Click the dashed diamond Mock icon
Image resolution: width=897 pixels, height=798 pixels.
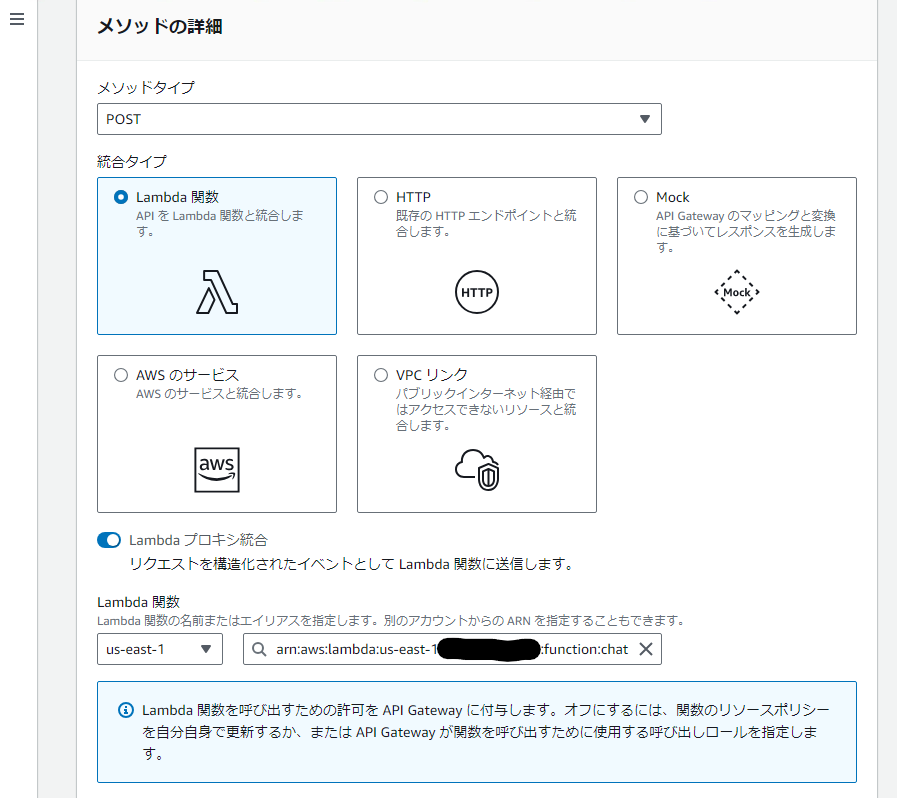tap(737, 292)
